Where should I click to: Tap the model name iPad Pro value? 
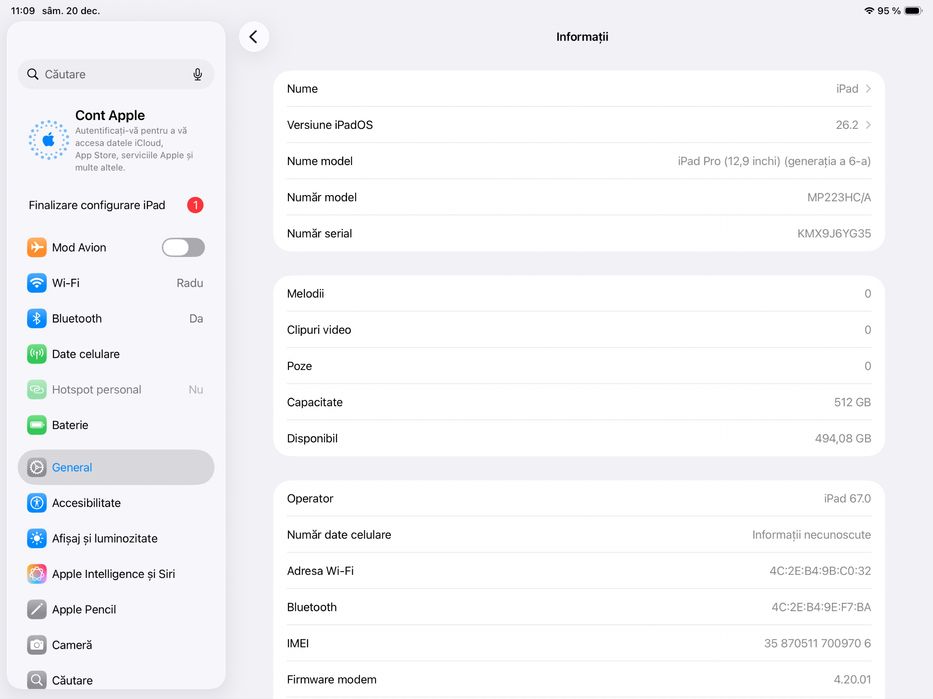(774, 161)
